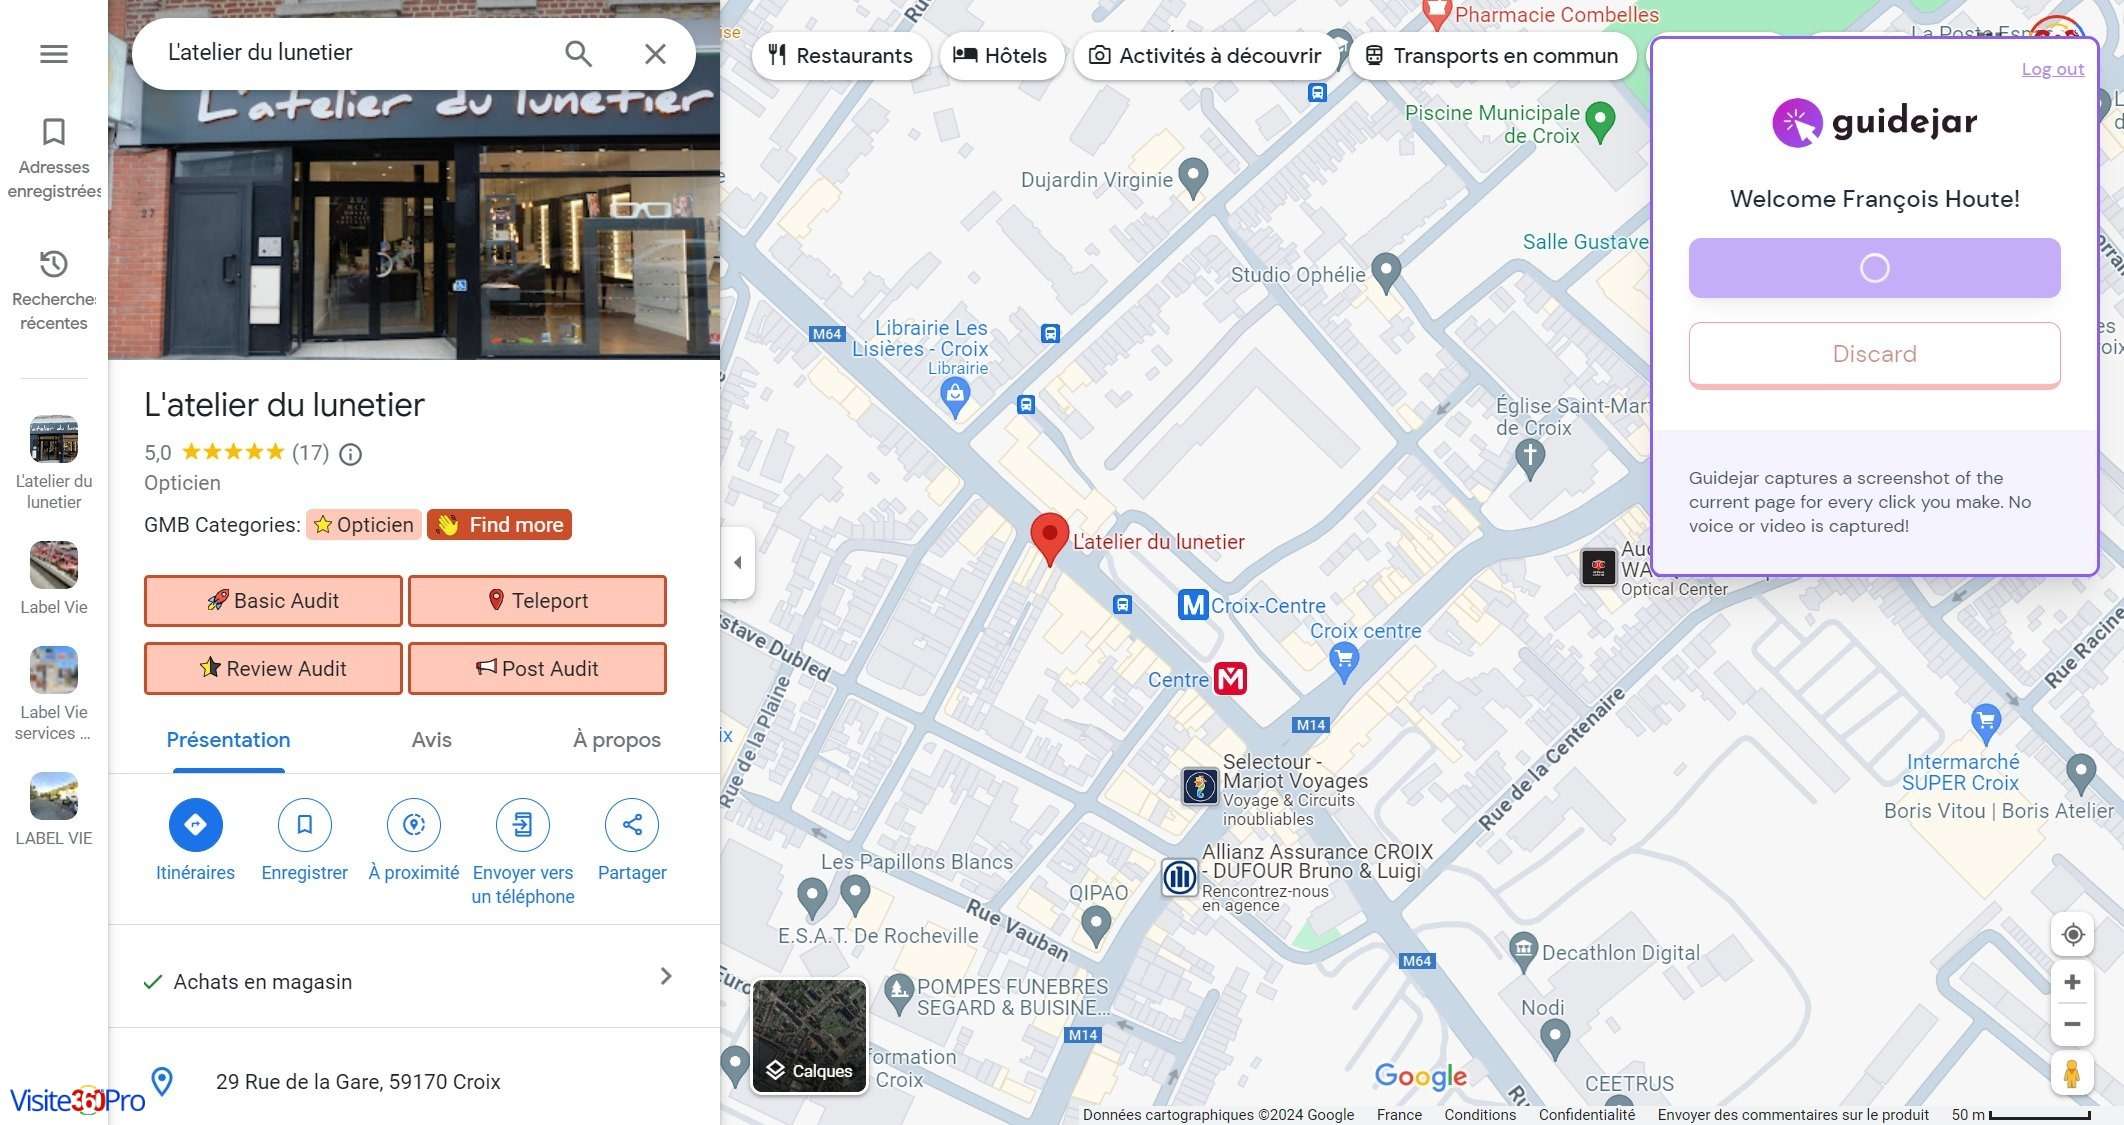The height and width of the screenshot is (1125, 2124).
Task: Click the Dujardin Virginie map pin
Action: pyautogui.click(x=1193, y=178)
